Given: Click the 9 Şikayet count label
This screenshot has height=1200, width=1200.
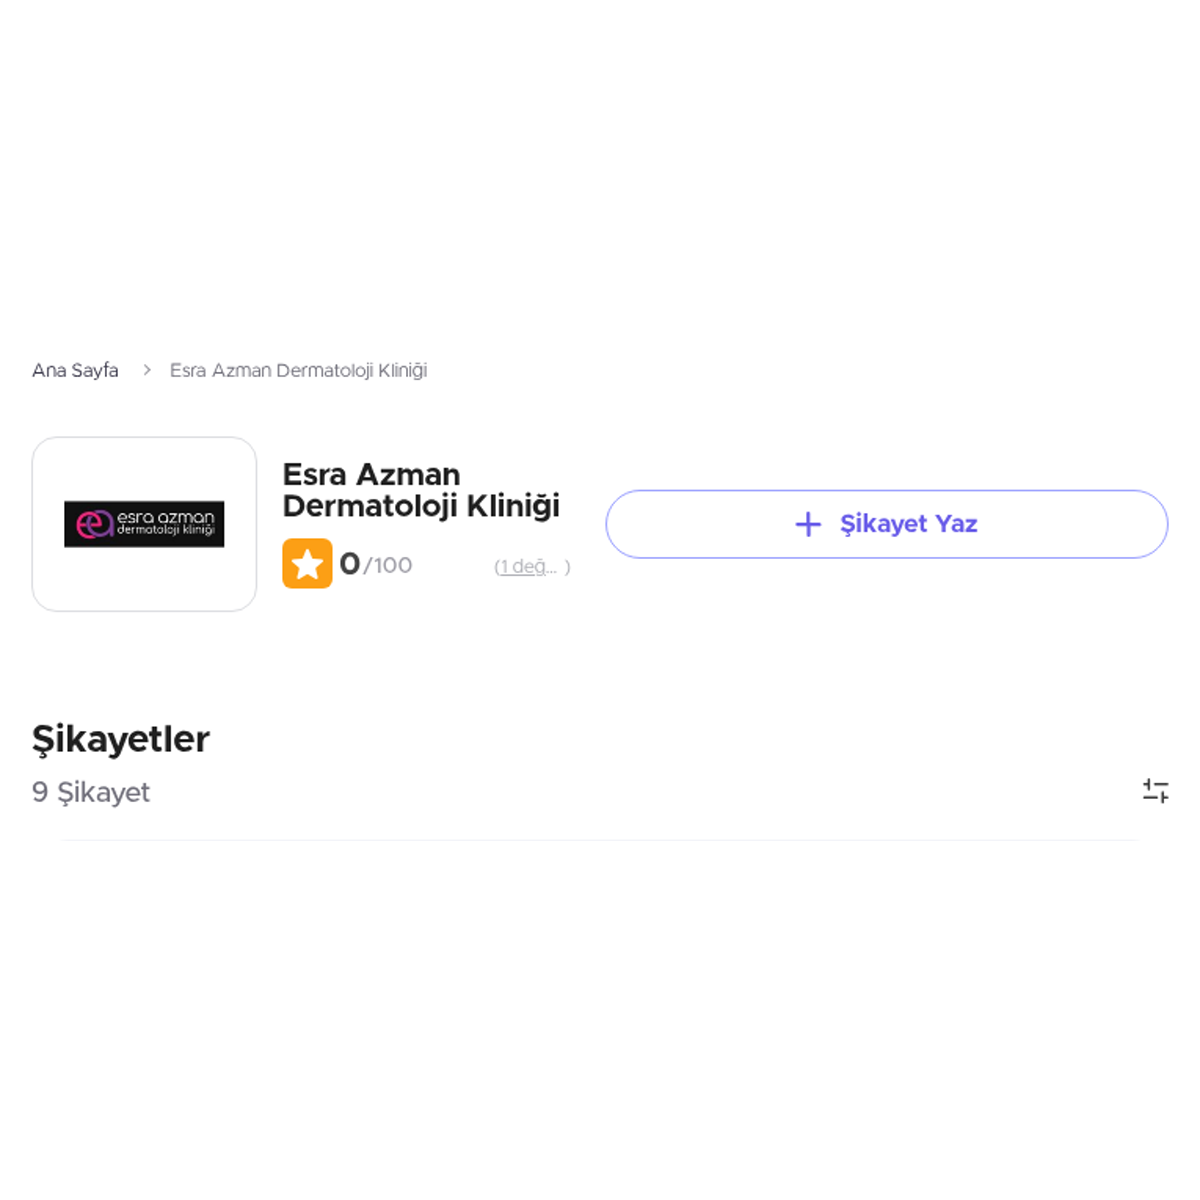Looking at the screenshot, I should 91,792.
